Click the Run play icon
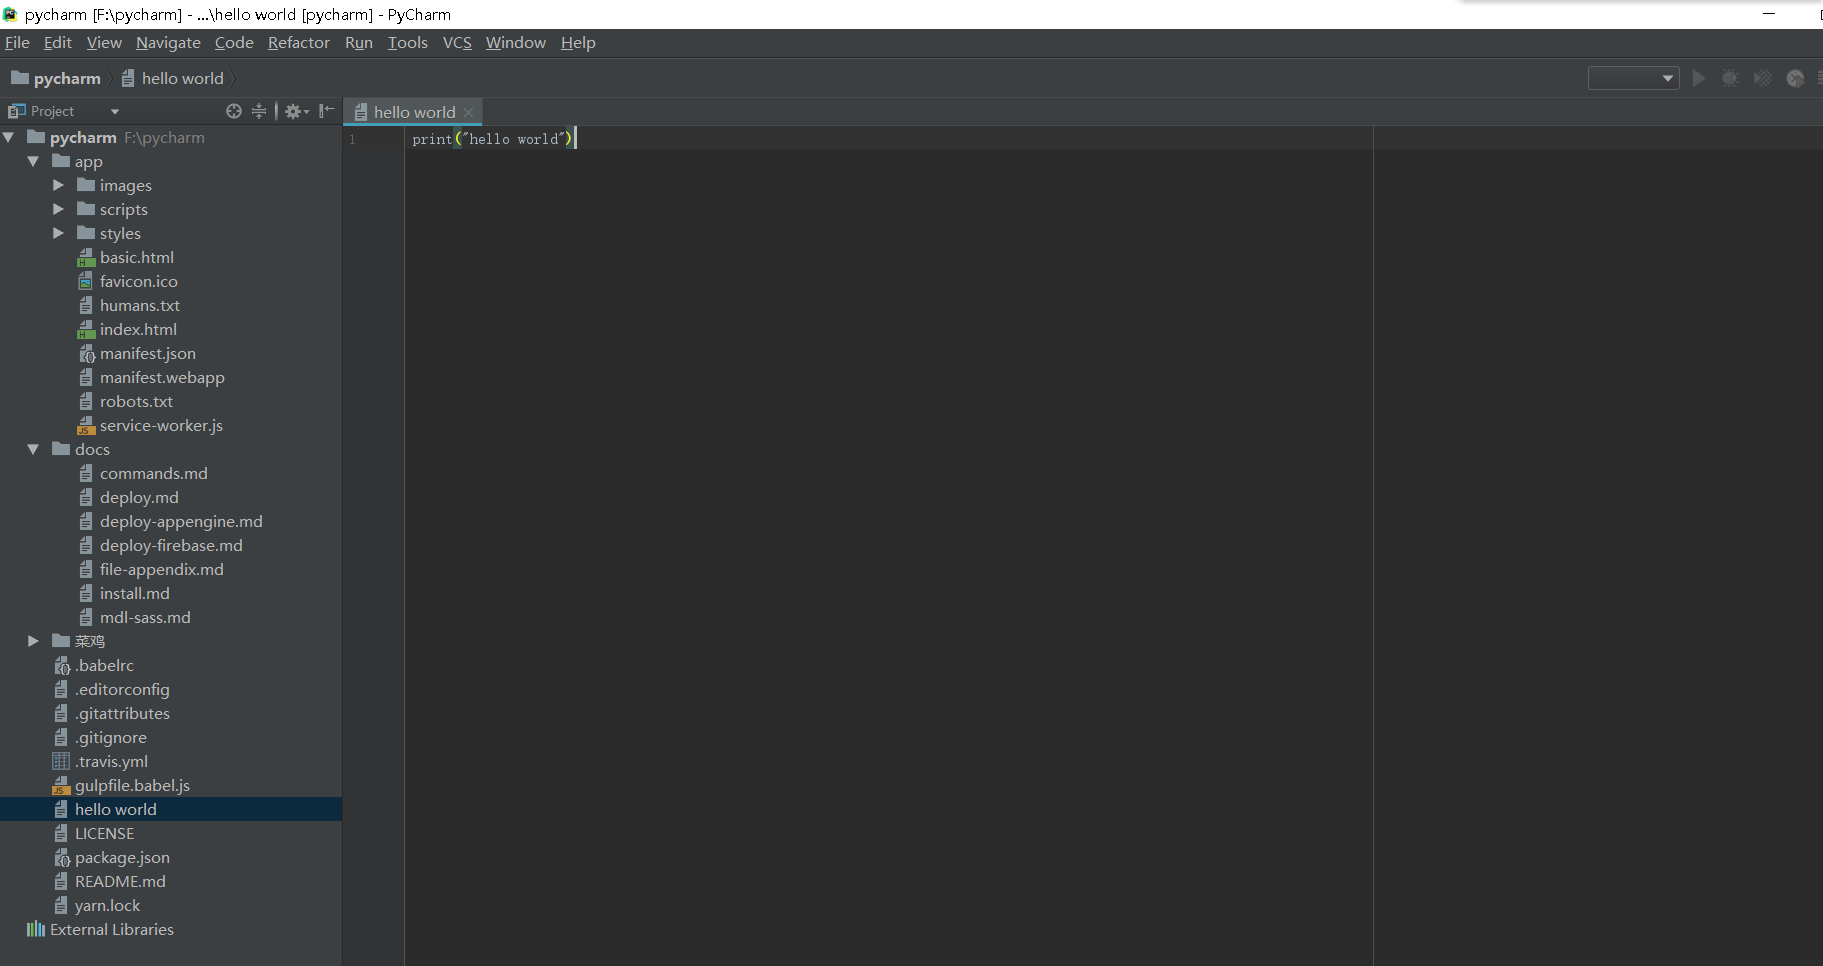Screen dimensions: 1823x966 click(x=1698, y=78)
